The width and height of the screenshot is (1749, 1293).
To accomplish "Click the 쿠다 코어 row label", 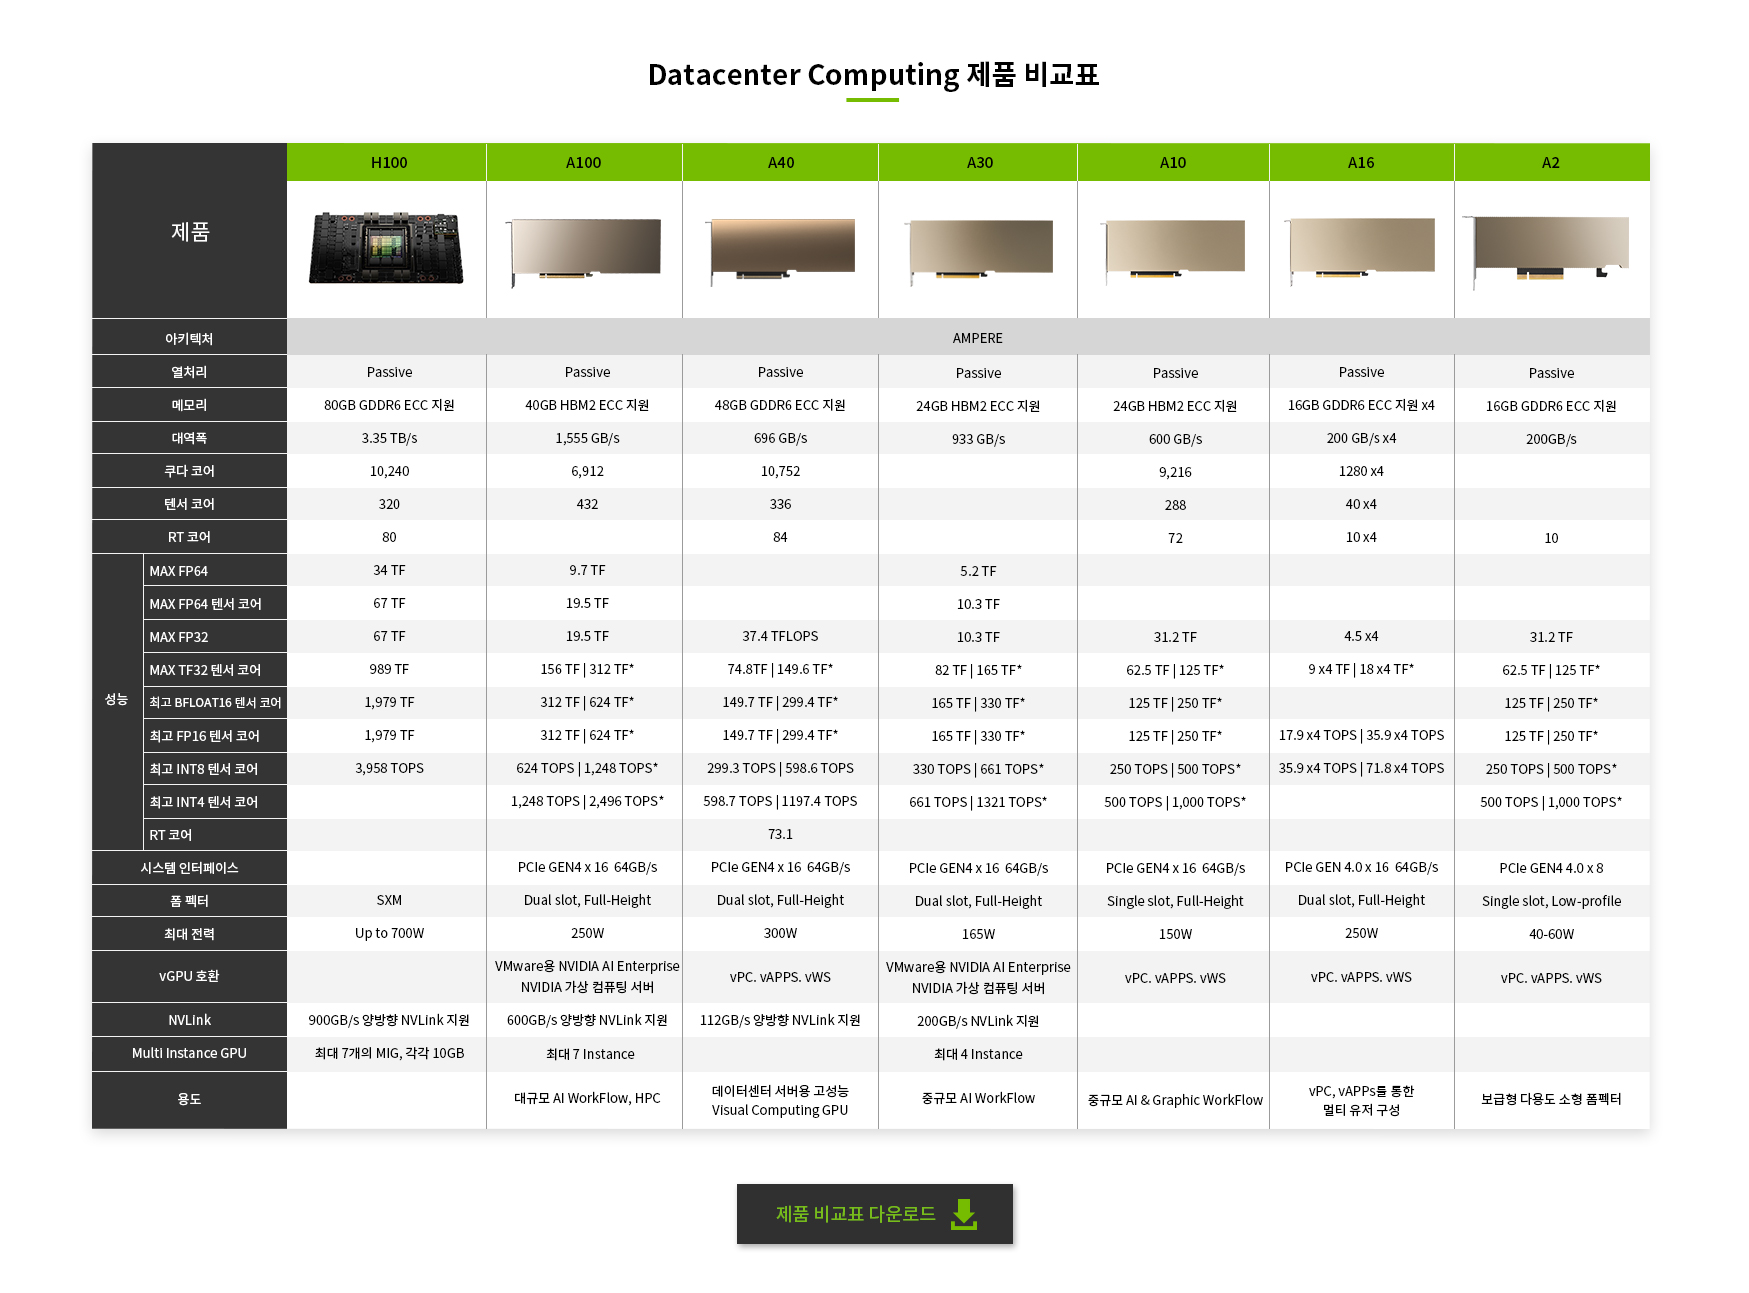I will (190, 471).
